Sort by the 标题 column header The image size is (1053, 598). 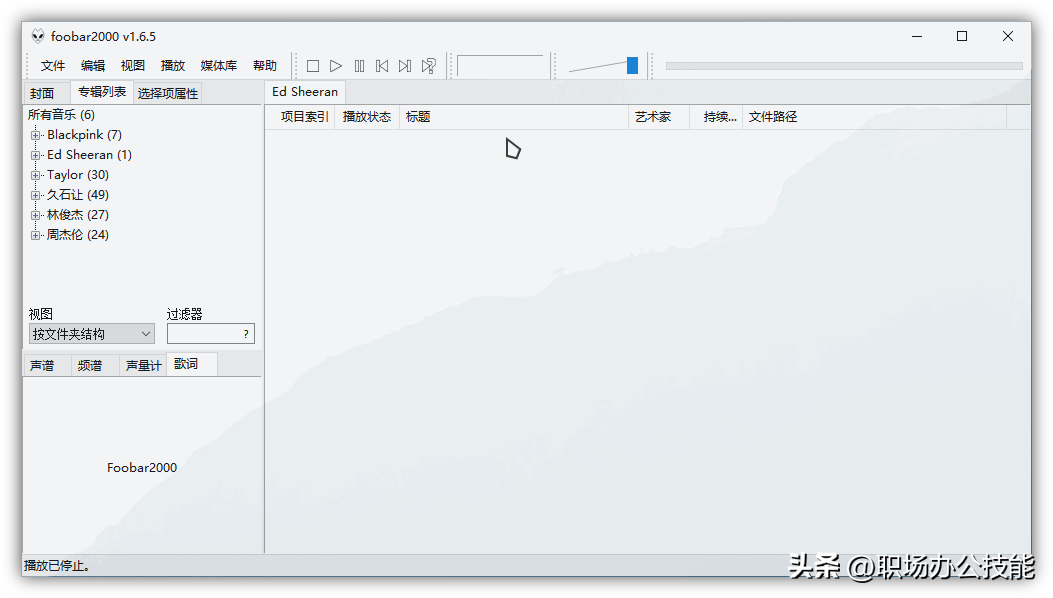514,117
